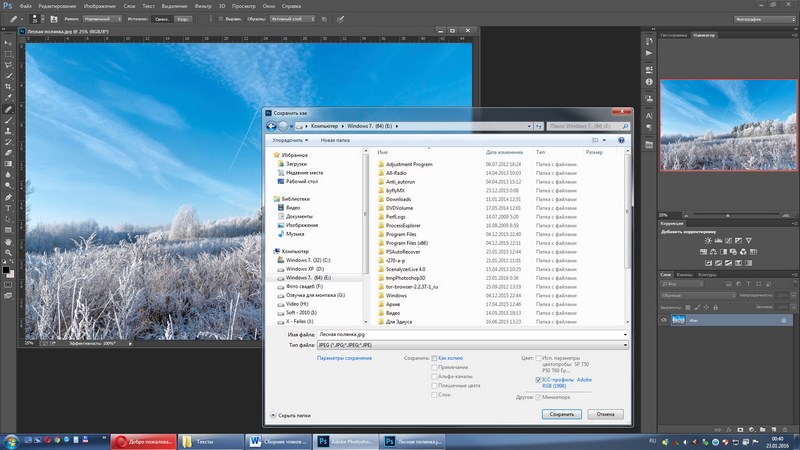The width and height of the screenshot is (800, 450).
Task: Click 'Новая папка' in Save dialog
Action: (335, 140)
